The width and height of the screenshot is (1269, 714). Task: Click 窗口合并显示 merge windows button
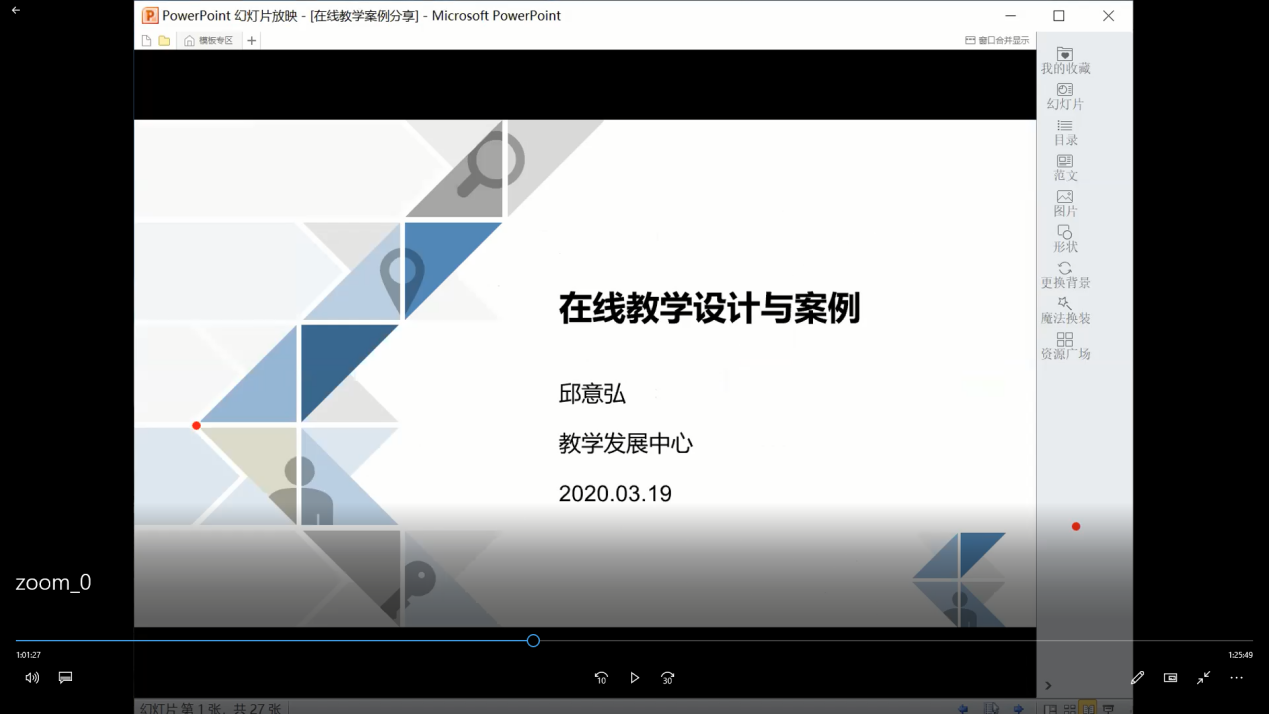[997, 41]
